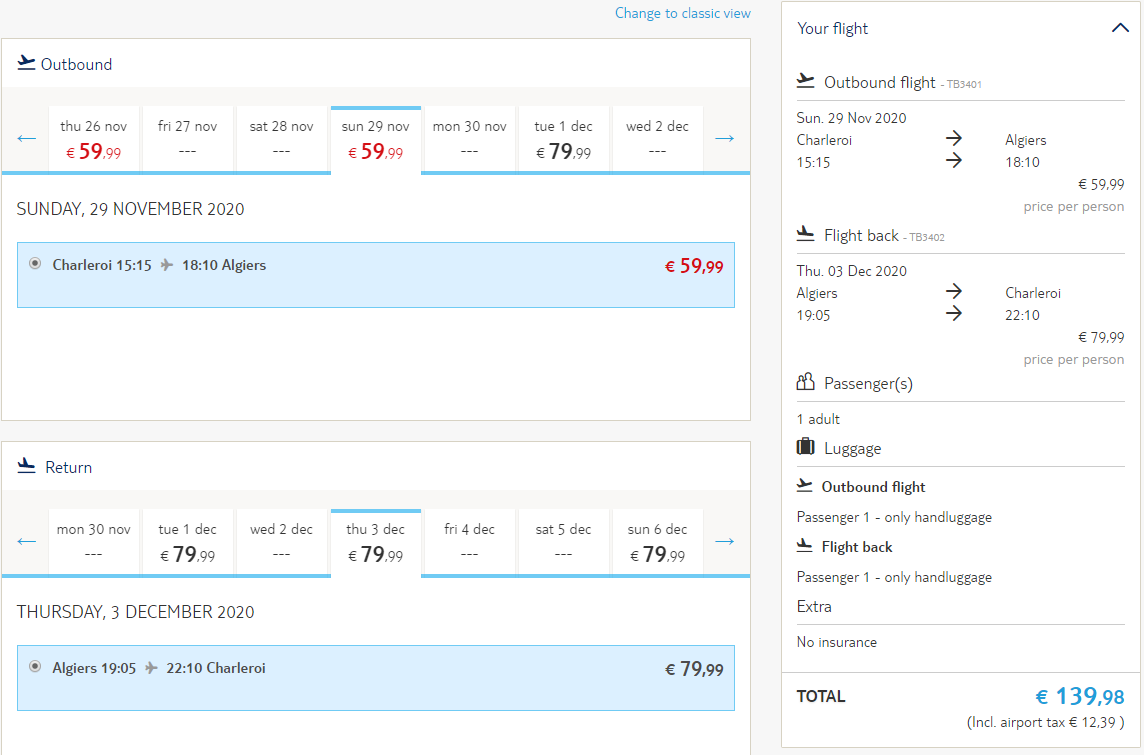Go to next return dates arrow
The width and height of the screenshot is (1144, 755).
coord(724,541)
